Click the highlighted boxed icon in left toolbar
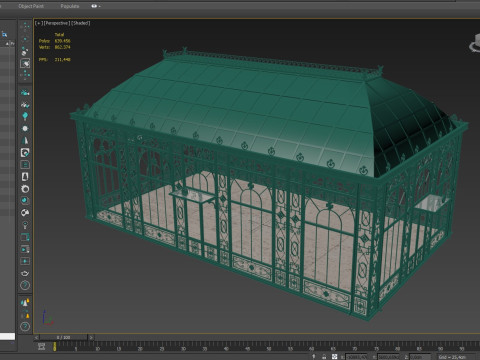The width and height of the screenshot is (480, 360). click(x=25, y=63)
